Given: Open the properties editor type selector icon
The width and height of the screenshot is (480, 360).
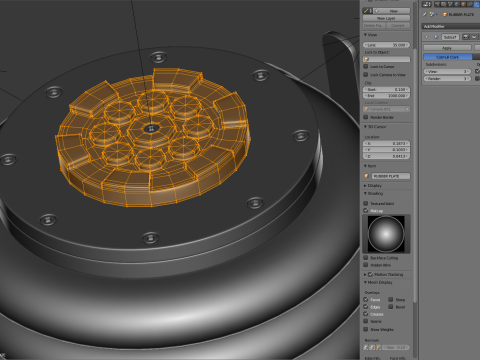Looking at the screenshot, I should [x=427, y=4].
